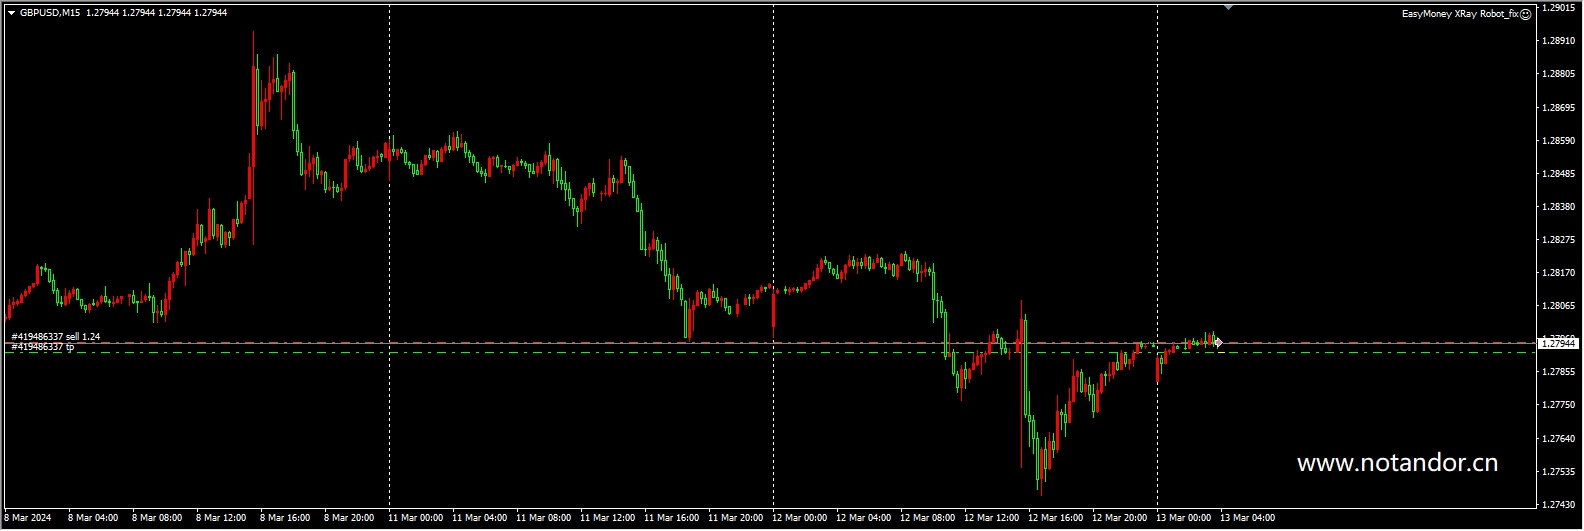Screen dimensions: 1584x531
Task: Click the pink diamond marker at current price
Action: [x=1218, y=343]
